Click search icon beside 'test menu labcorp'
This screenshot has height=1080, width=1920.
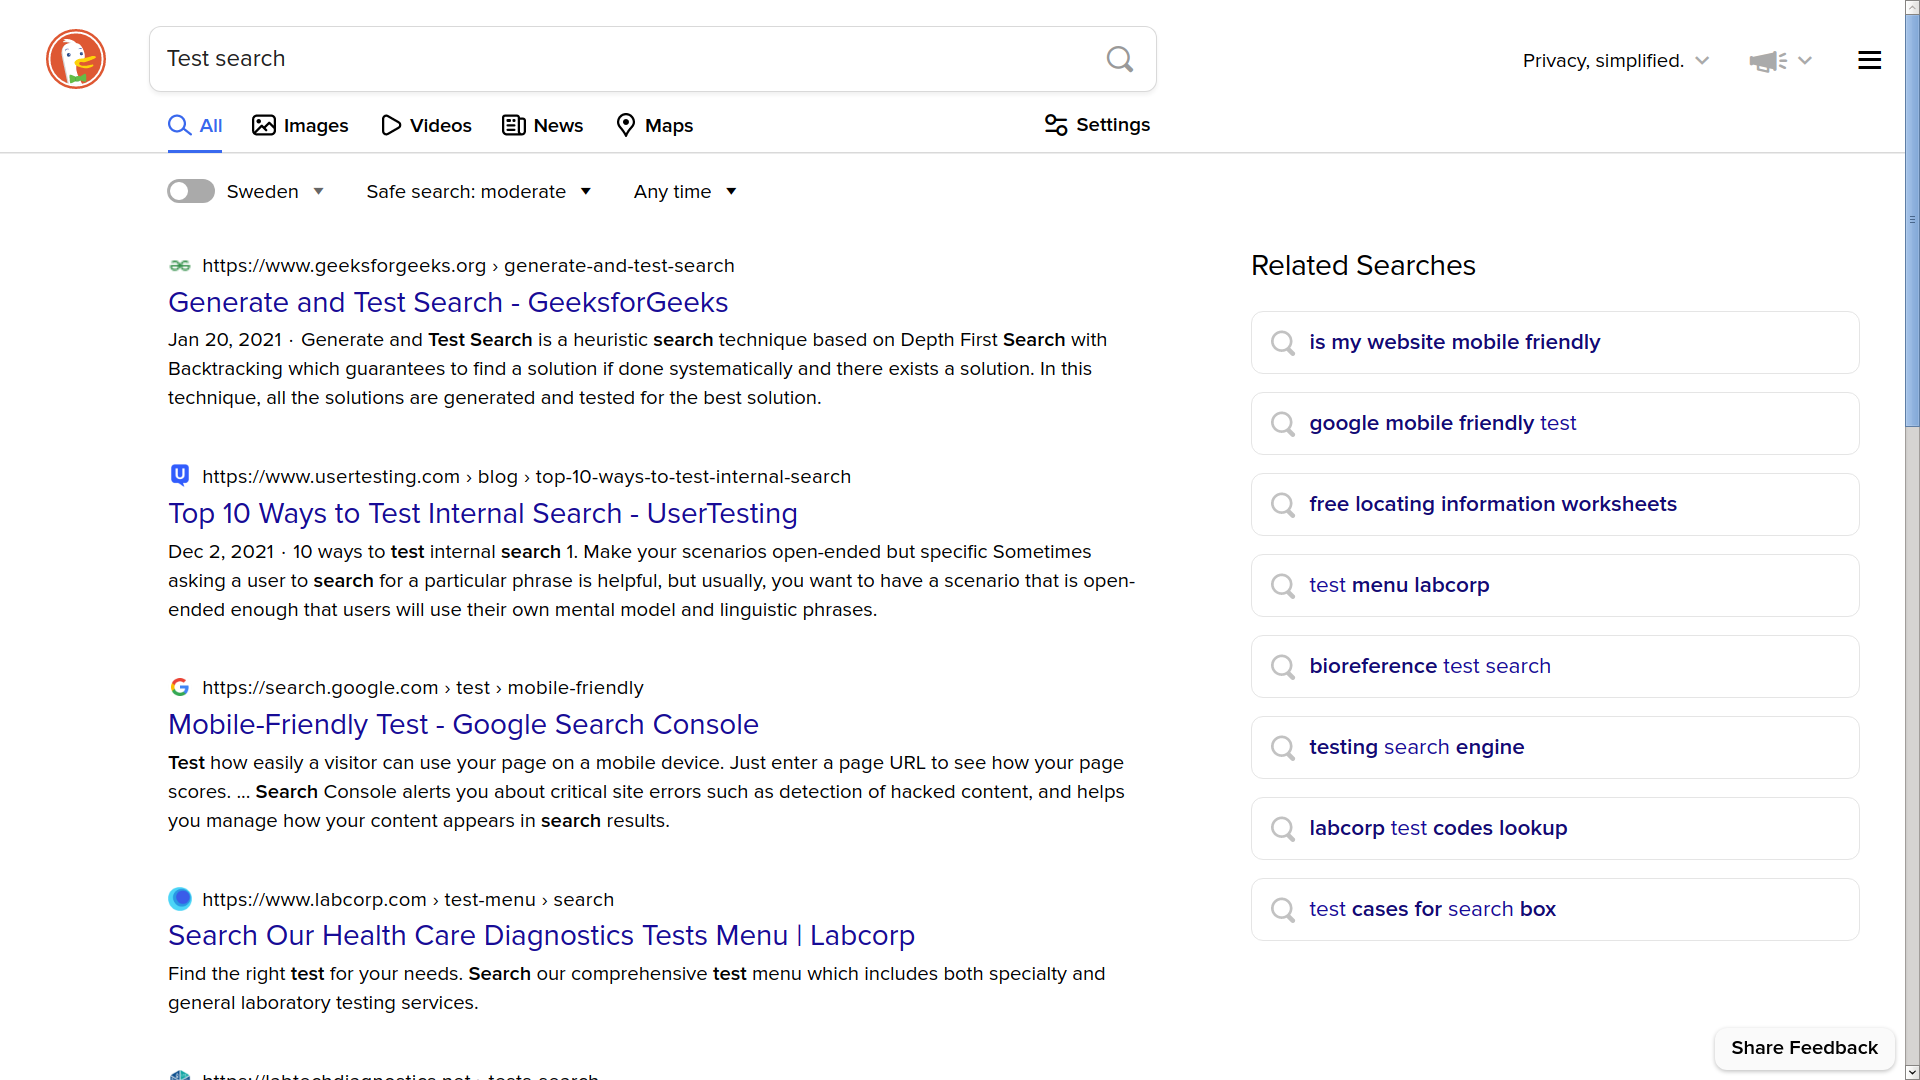(1283, 586)
